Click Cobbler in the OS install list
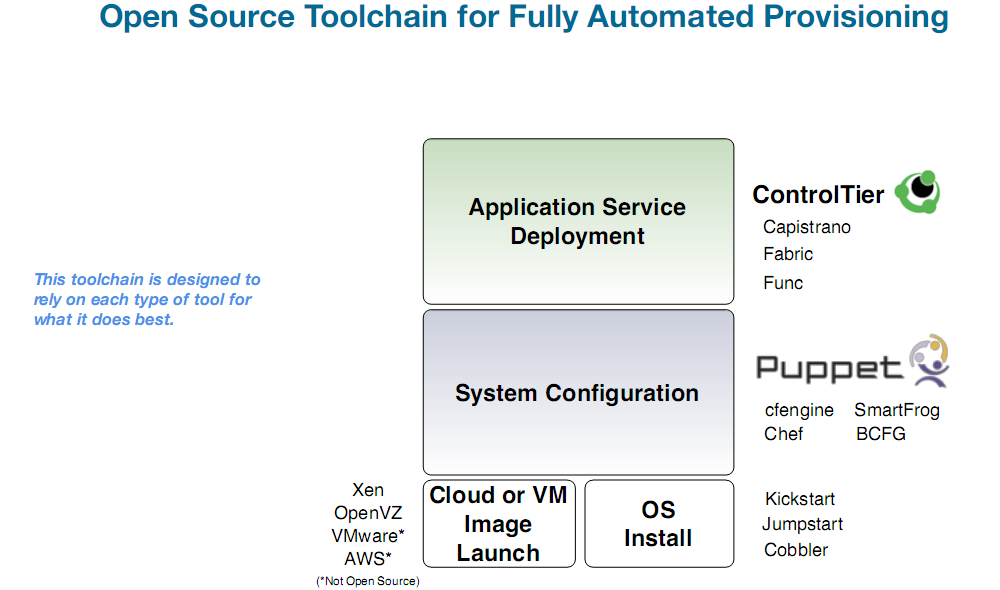The image size is (1000, 590). click(x=796, y=550)
